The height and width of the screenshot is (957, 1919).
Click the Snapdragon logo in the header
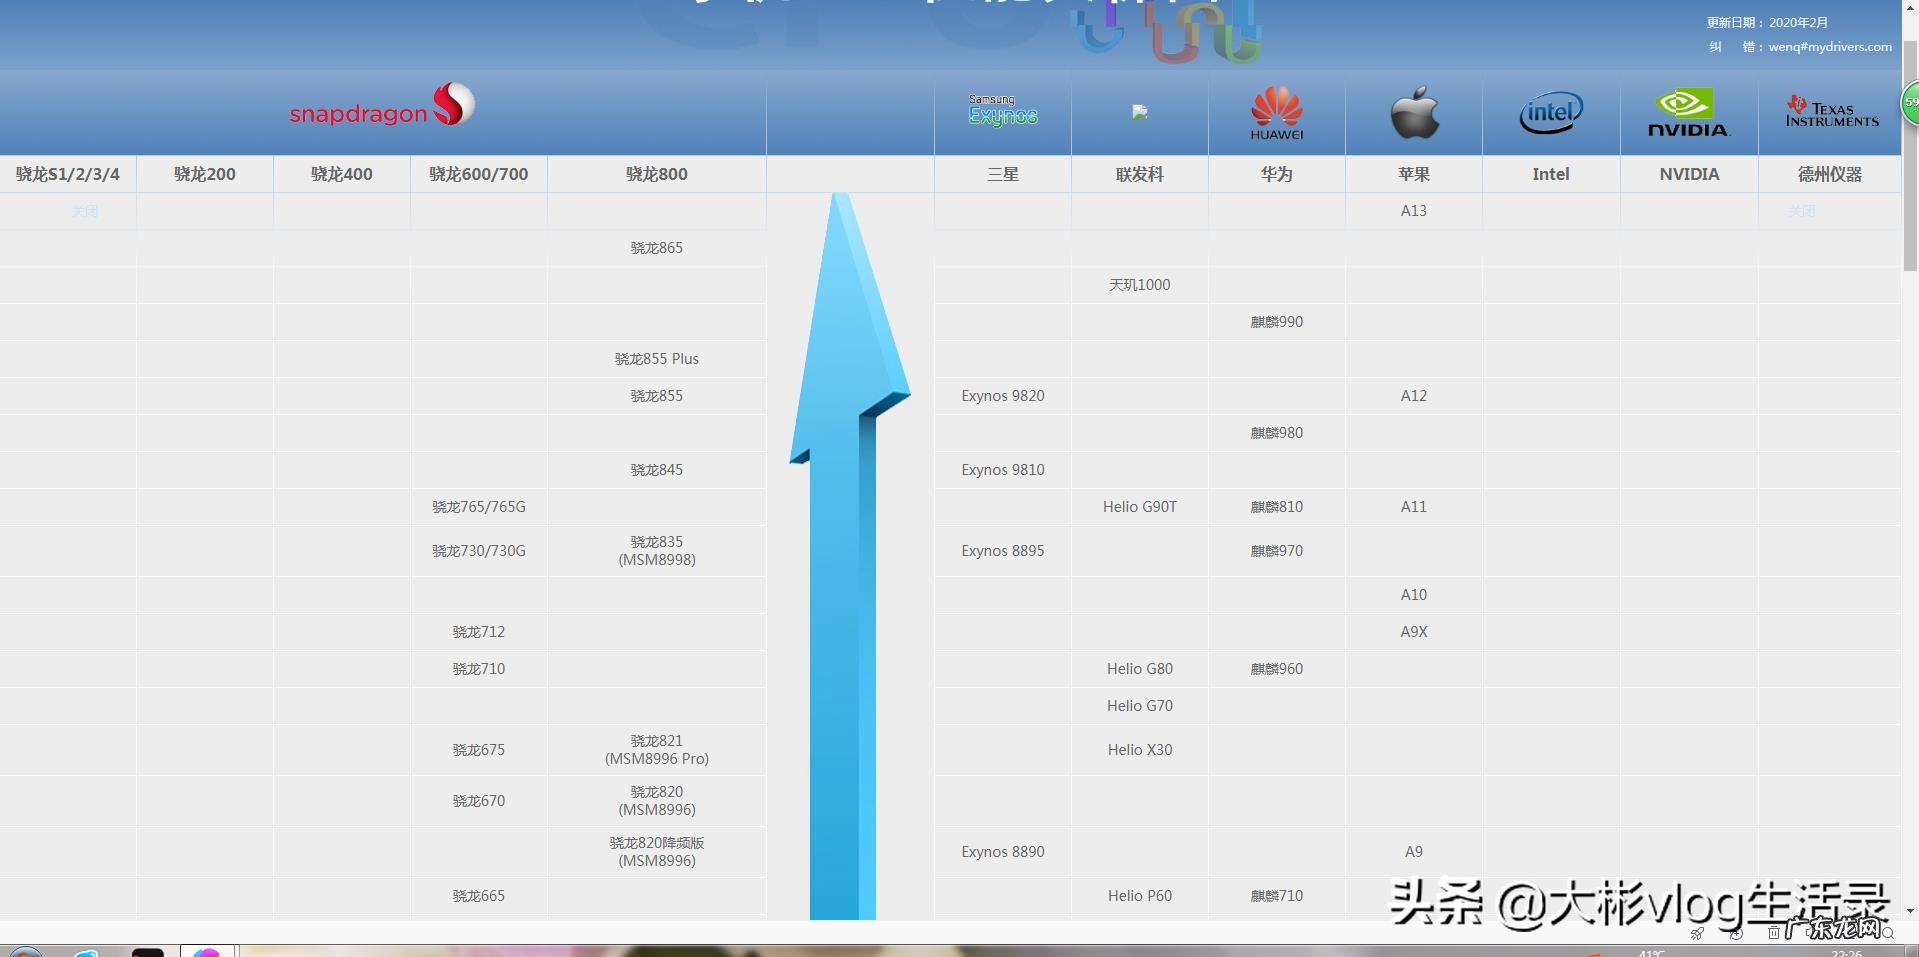382,107
